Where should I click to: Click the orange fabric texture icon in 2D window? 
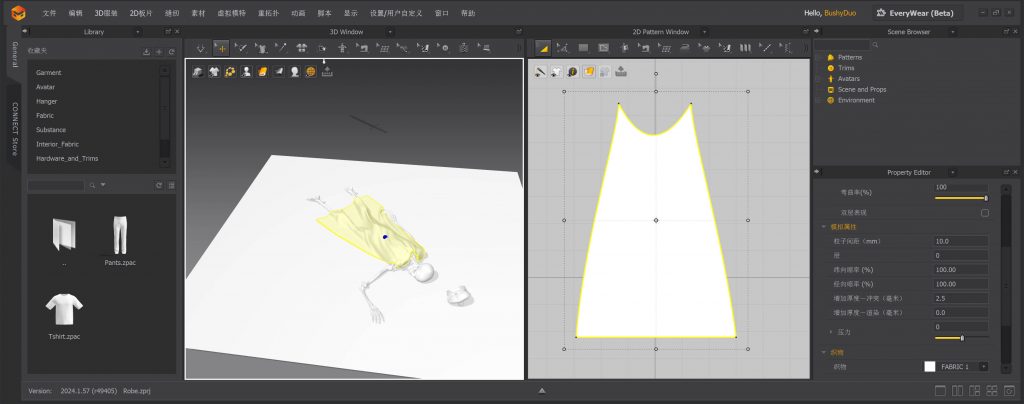589,72
